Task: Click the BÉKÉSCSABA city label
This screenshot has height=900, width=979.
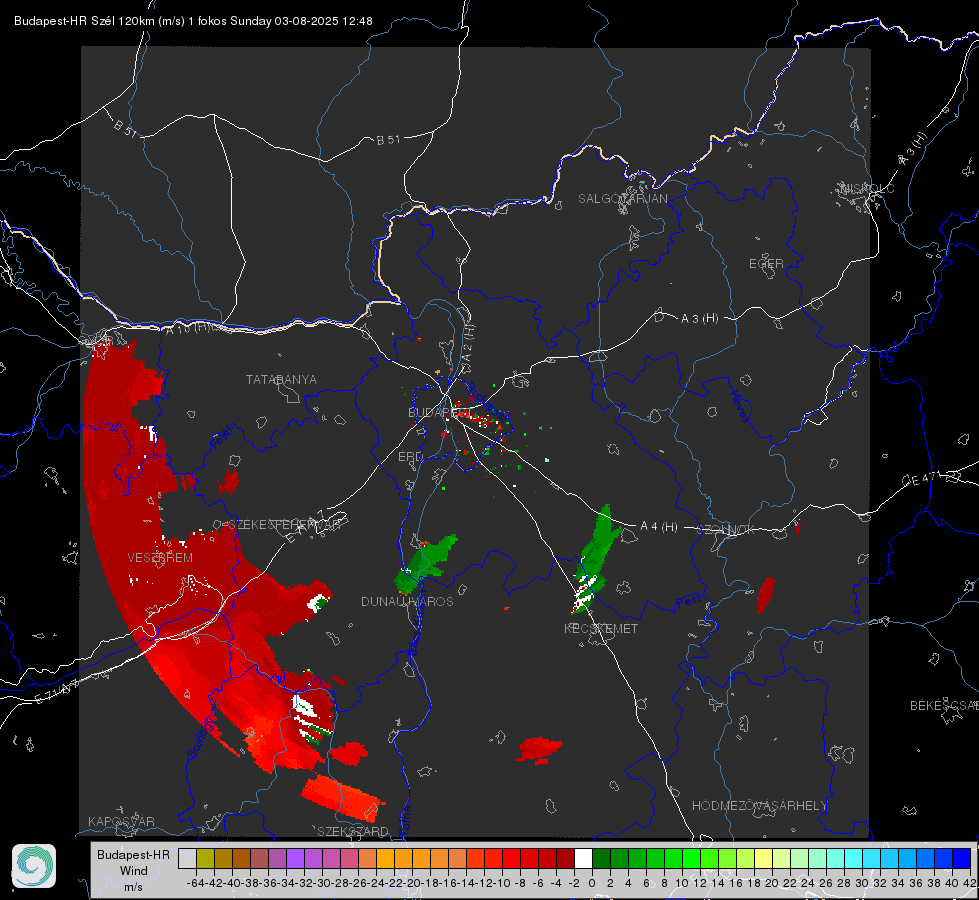Action: pos(944,705)
